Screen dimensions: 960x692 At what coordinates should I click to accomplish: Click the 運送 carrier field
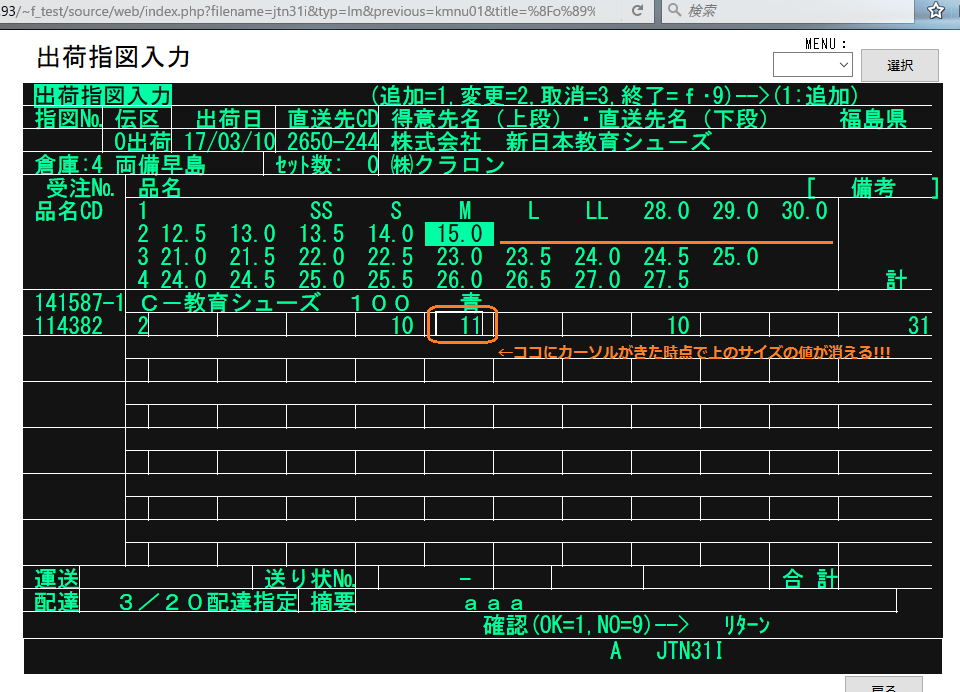click(x=167, y=578)
